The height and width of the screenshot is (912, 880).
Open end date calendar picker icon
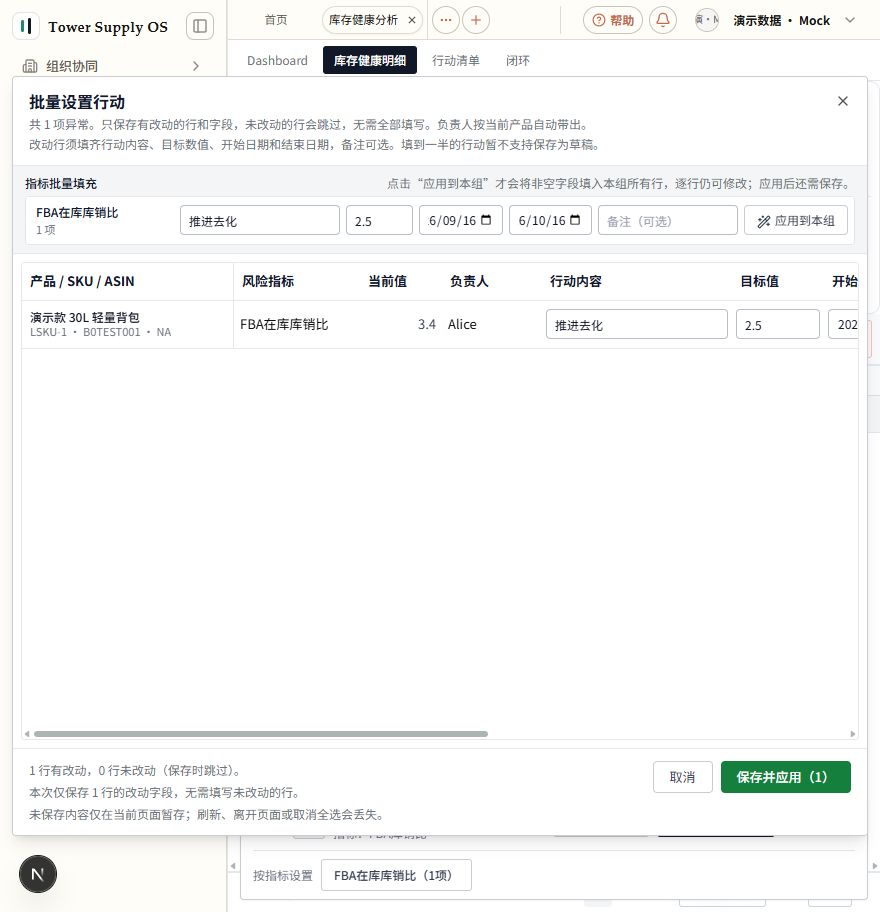coord(575,220)
